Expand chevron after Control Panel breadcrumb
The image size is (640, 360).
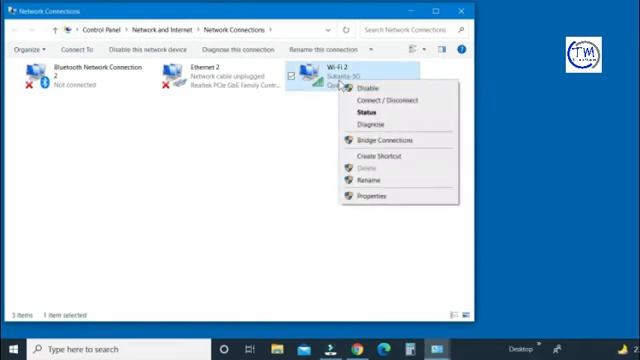pyautogui.click(x=126, y=30)
